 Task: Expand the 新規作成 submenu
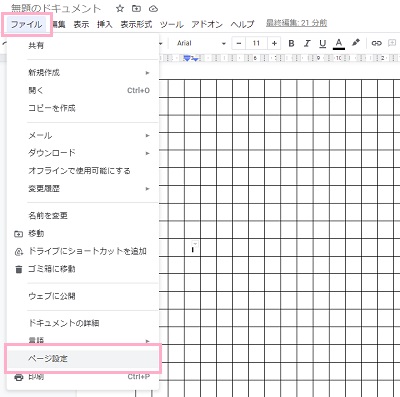(83, 72)
